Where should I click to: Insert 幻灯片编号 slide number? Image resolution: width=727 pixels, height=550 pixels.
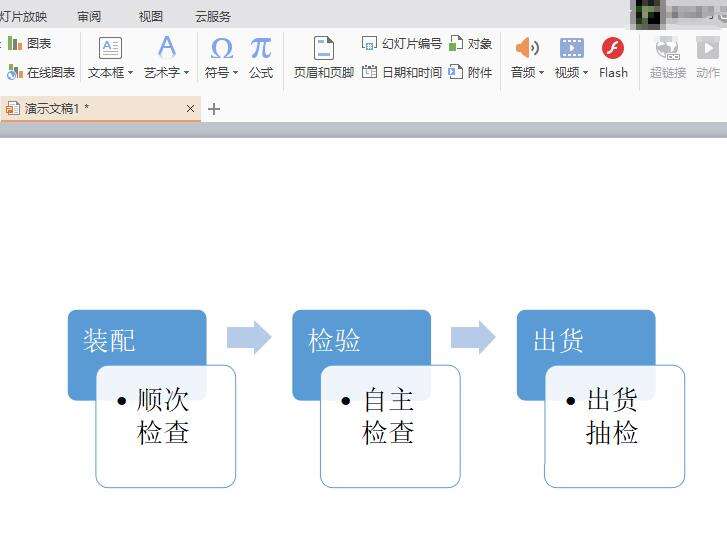[x=402, y=44]
